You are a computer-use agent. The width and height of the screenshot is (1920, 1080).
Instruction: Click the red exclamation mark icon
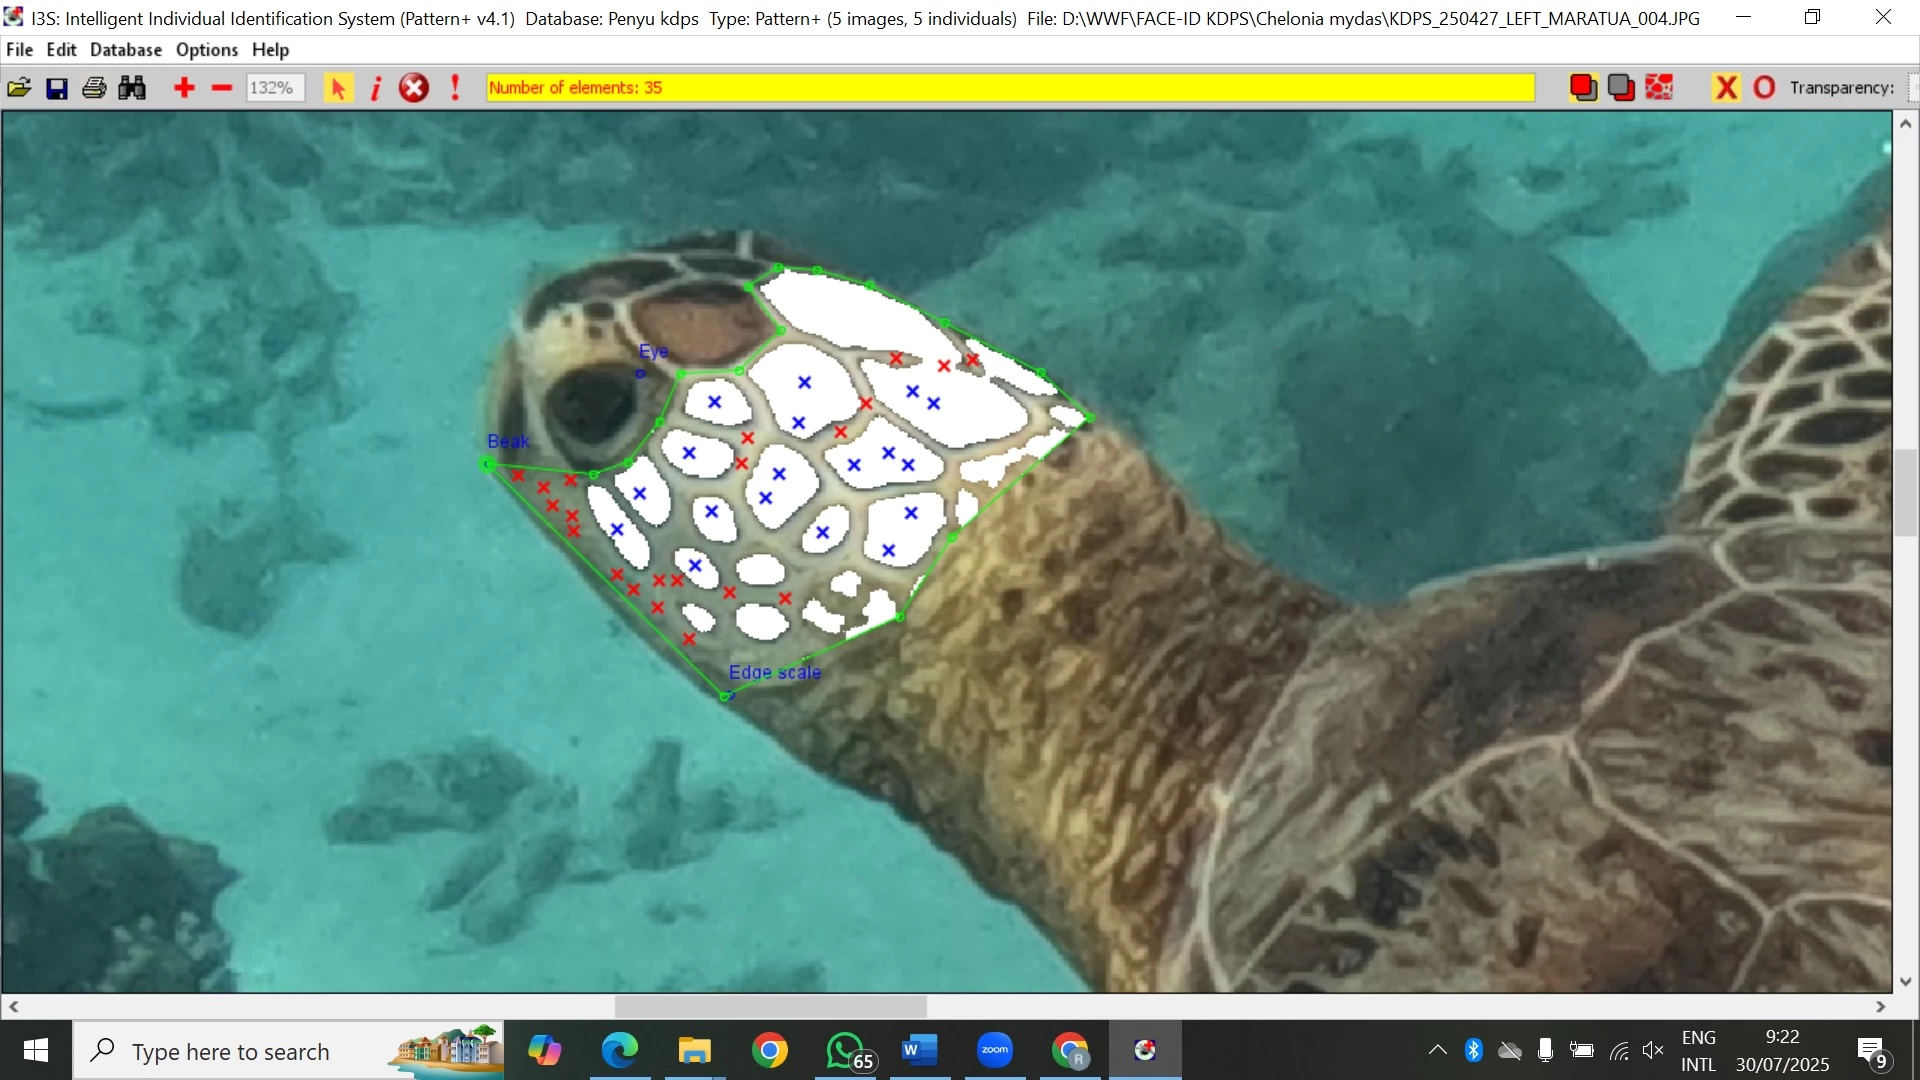[x=455, y=88]
